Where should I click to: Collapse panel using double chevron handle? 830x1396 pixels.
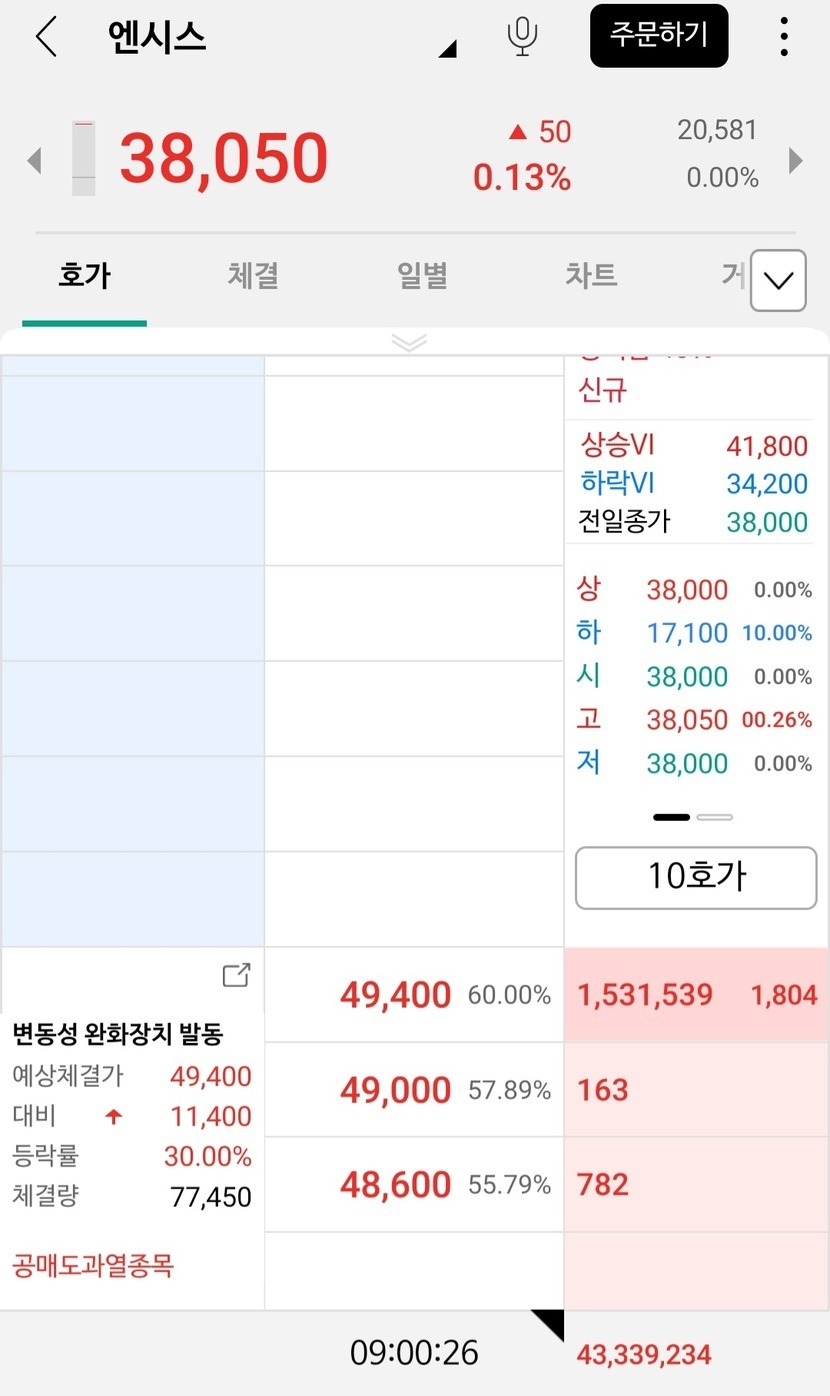(x=410, y=343)
